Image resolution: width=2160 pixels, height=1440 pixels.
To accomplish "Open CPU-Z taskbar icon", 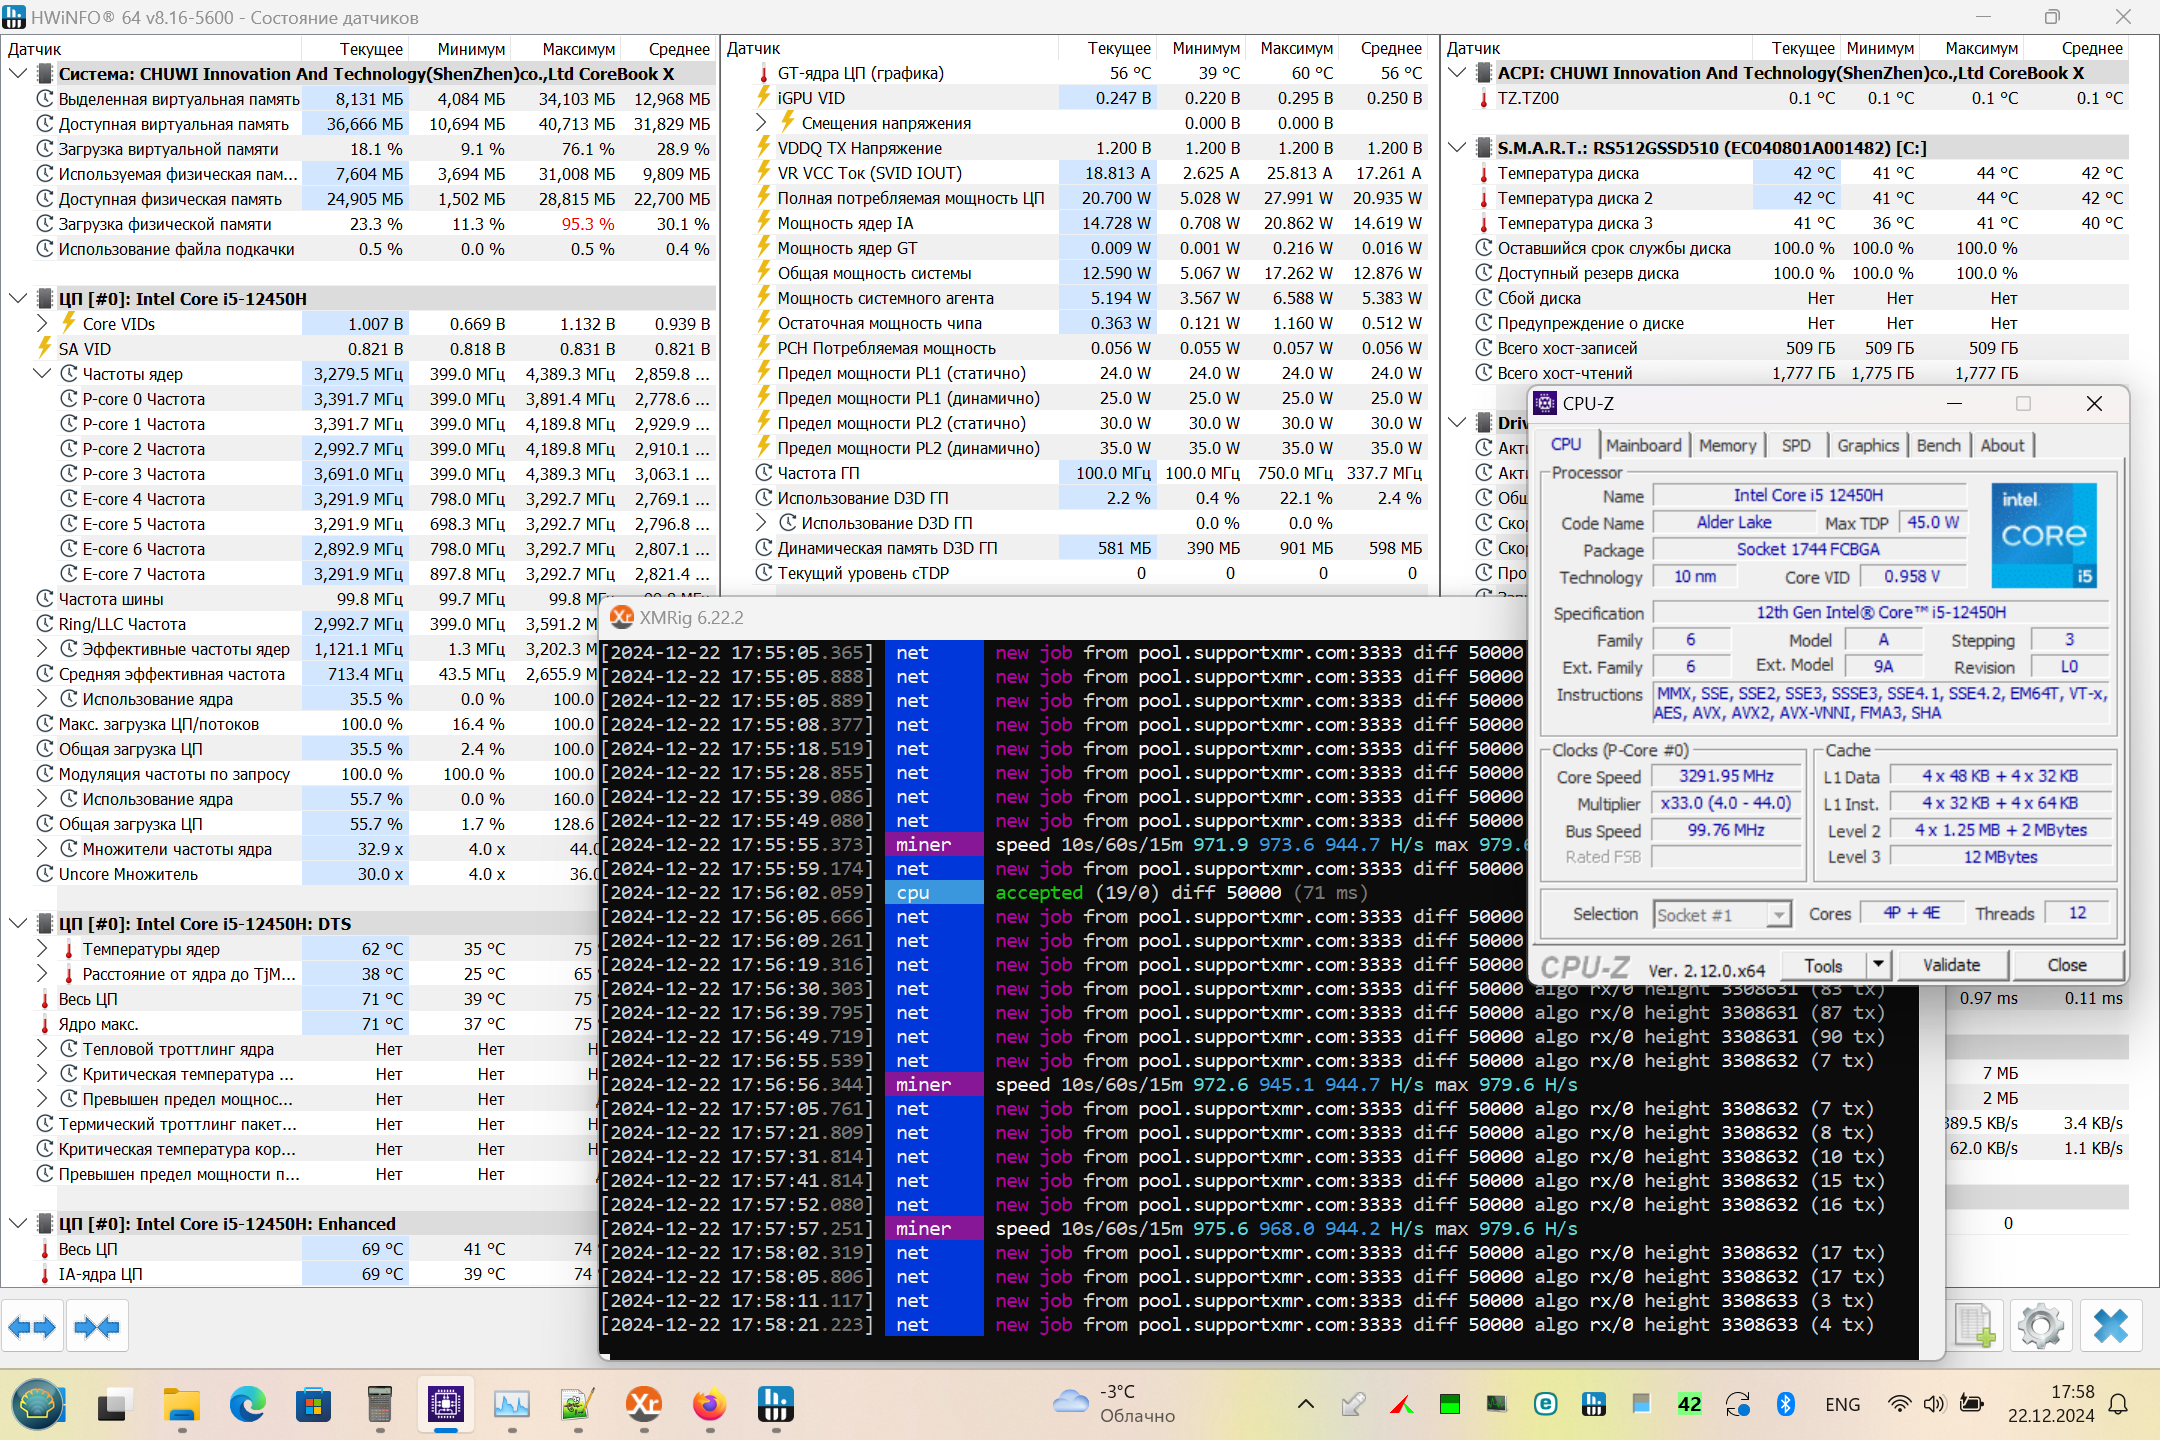I will (x=445, y=1405).
